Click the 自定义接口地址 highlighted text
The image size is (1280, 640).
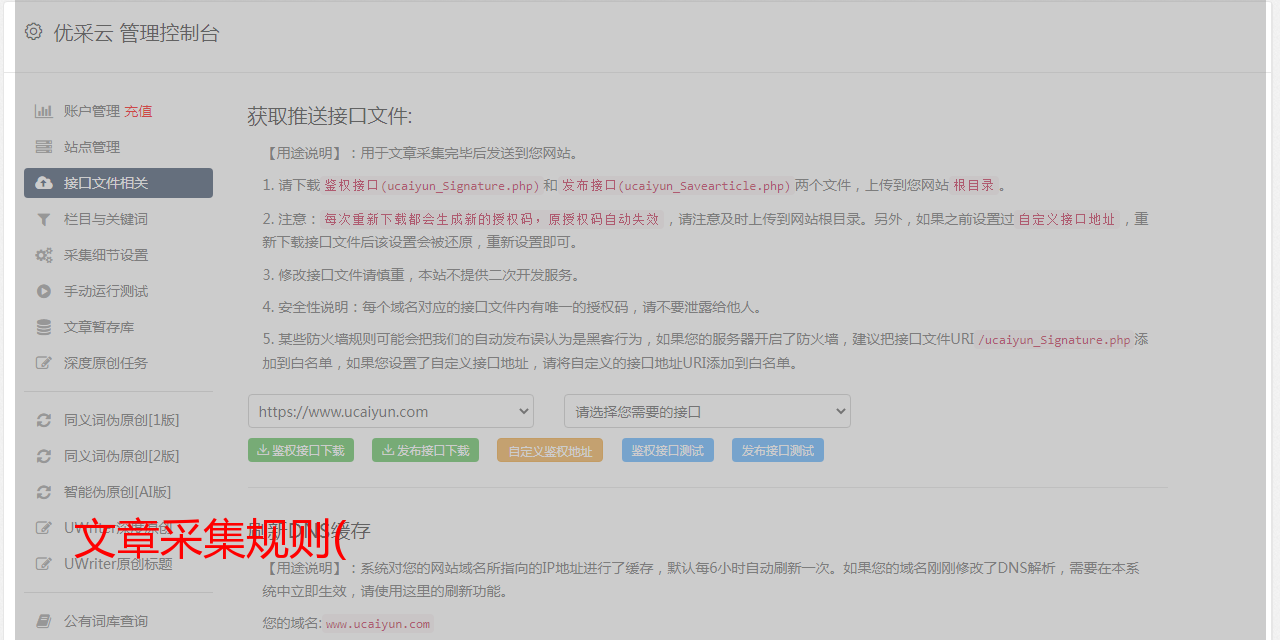pos(1067,219)
